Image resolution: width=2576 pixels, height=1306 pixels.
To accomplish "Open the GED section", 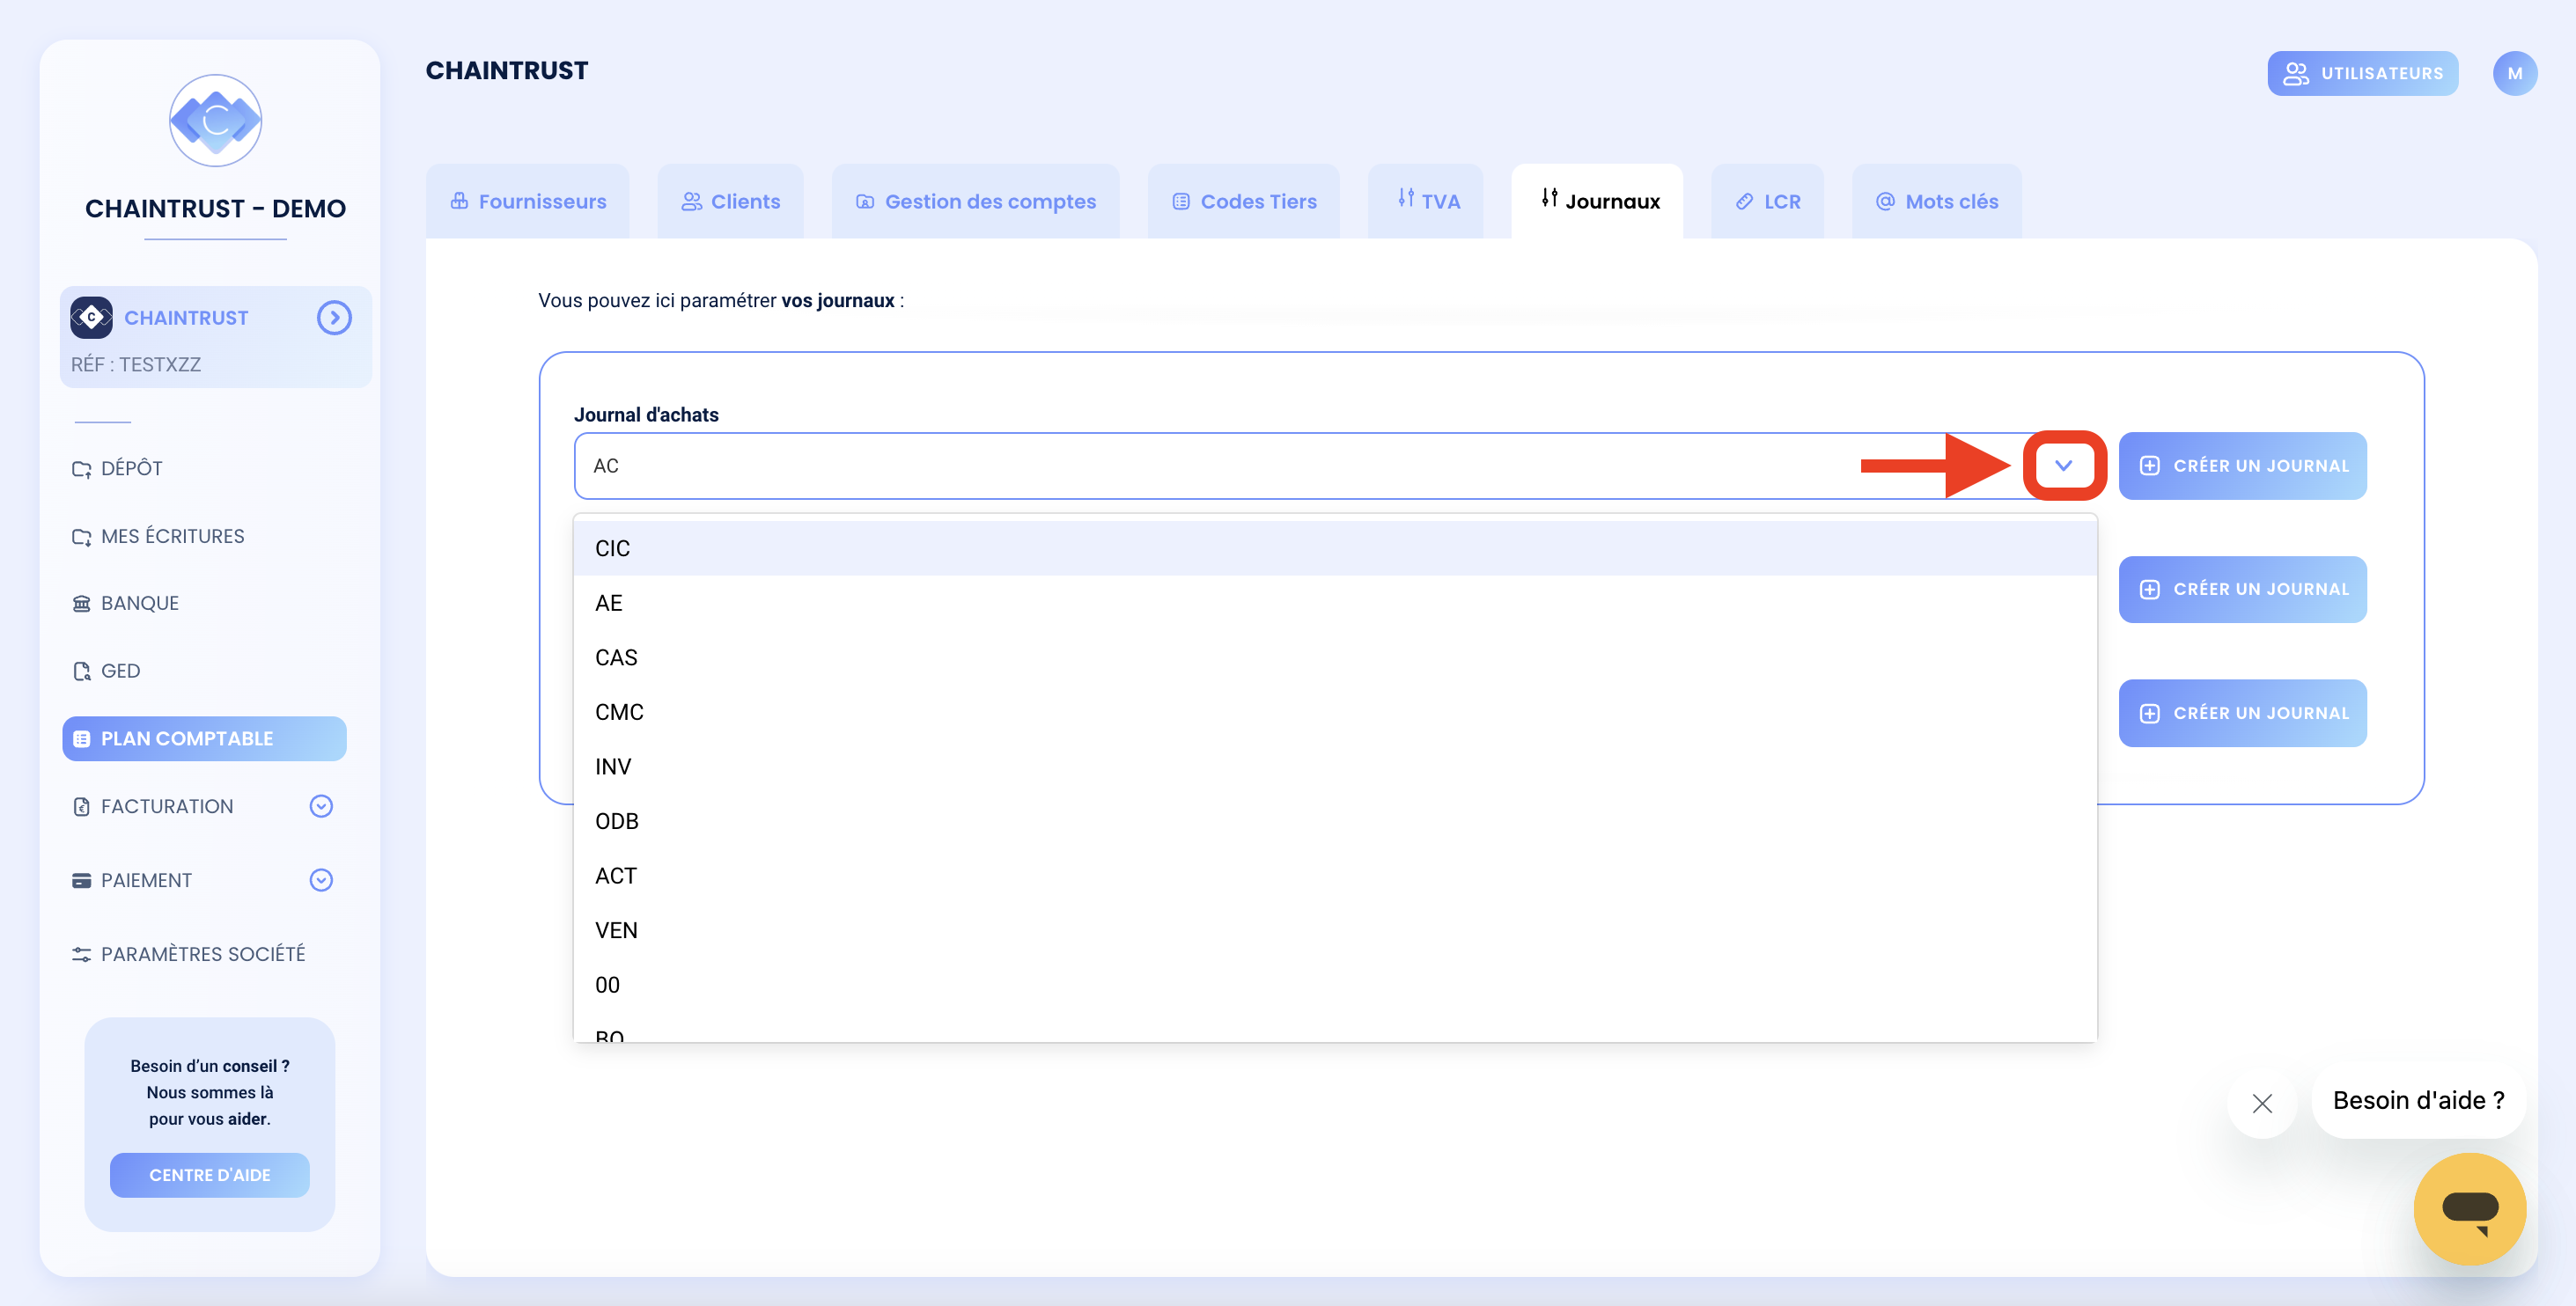I will [x=106, y=671].
